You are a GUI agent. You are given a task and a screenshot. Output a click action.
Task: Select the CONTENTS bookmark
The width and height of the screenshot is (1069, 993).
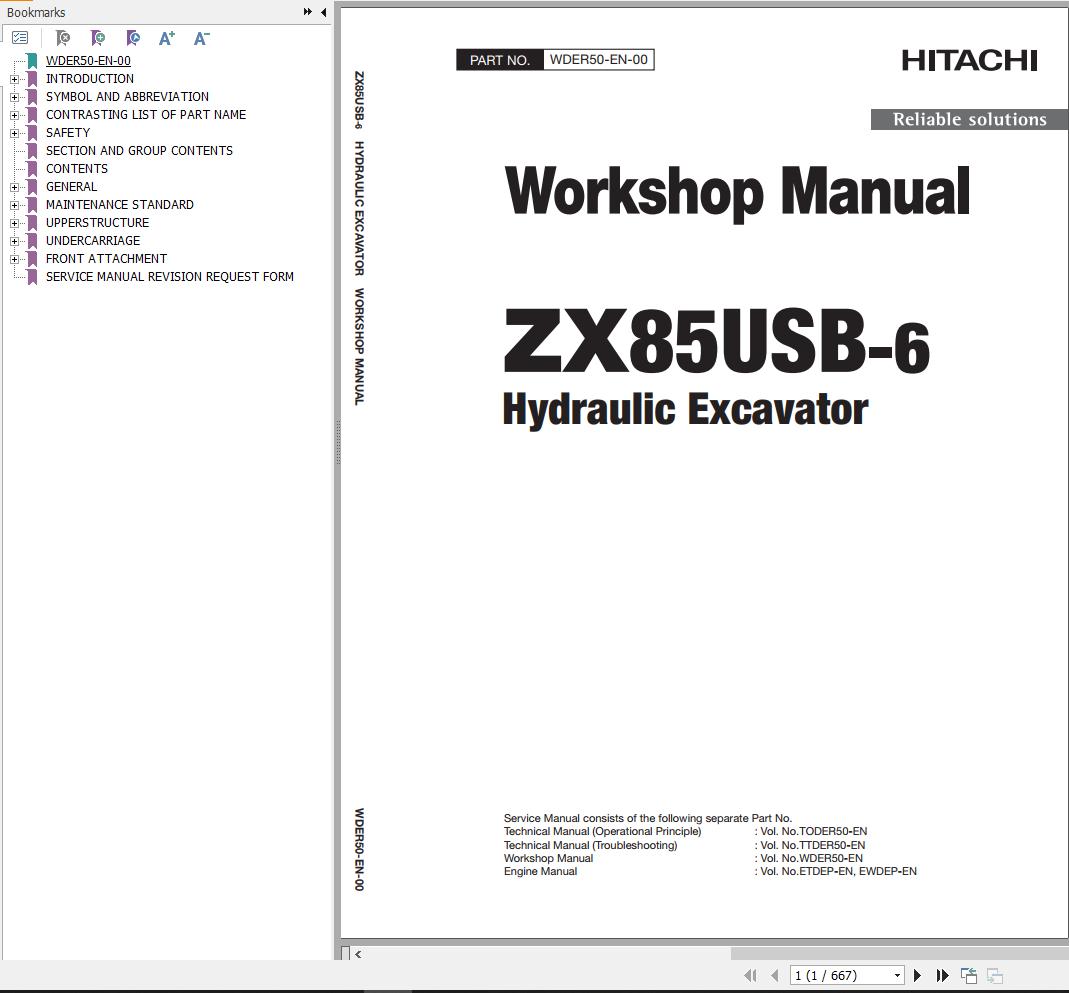tap(76, 168)
